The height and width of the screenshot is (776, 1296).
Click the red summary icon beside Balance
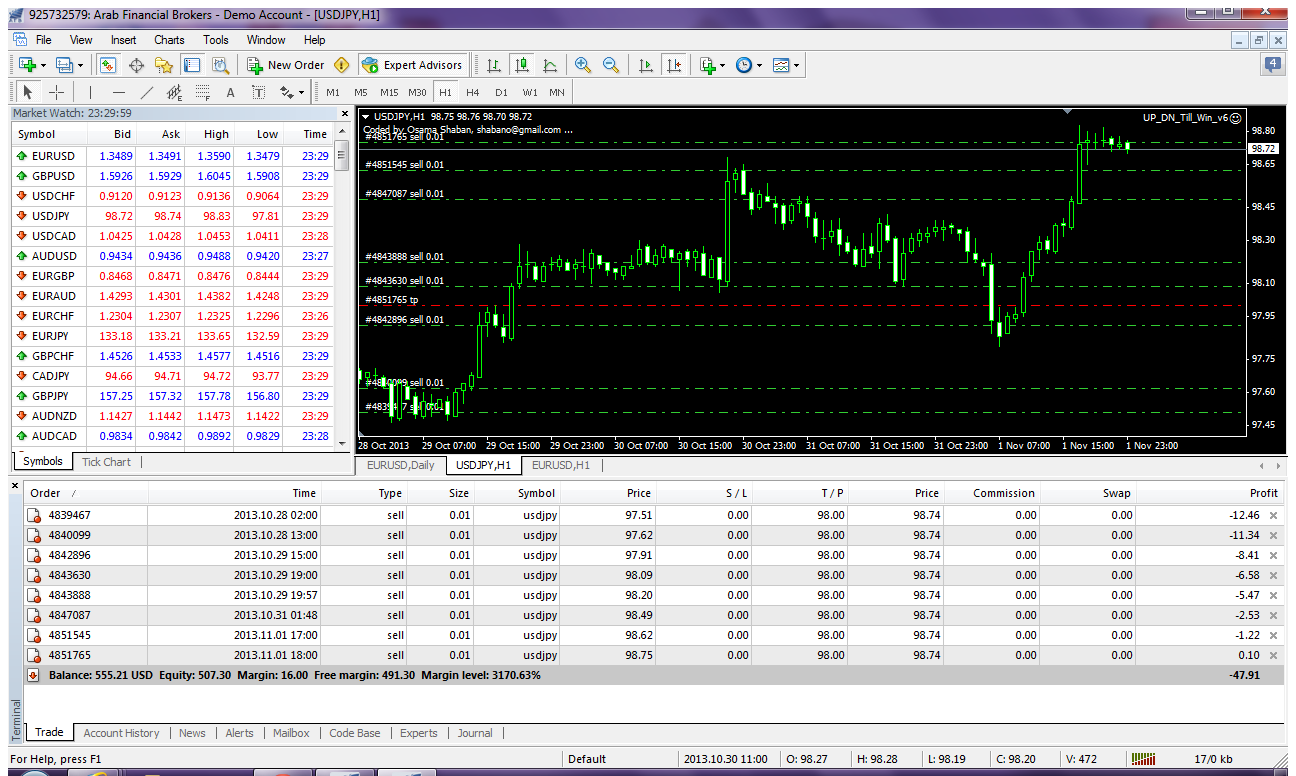33,675
